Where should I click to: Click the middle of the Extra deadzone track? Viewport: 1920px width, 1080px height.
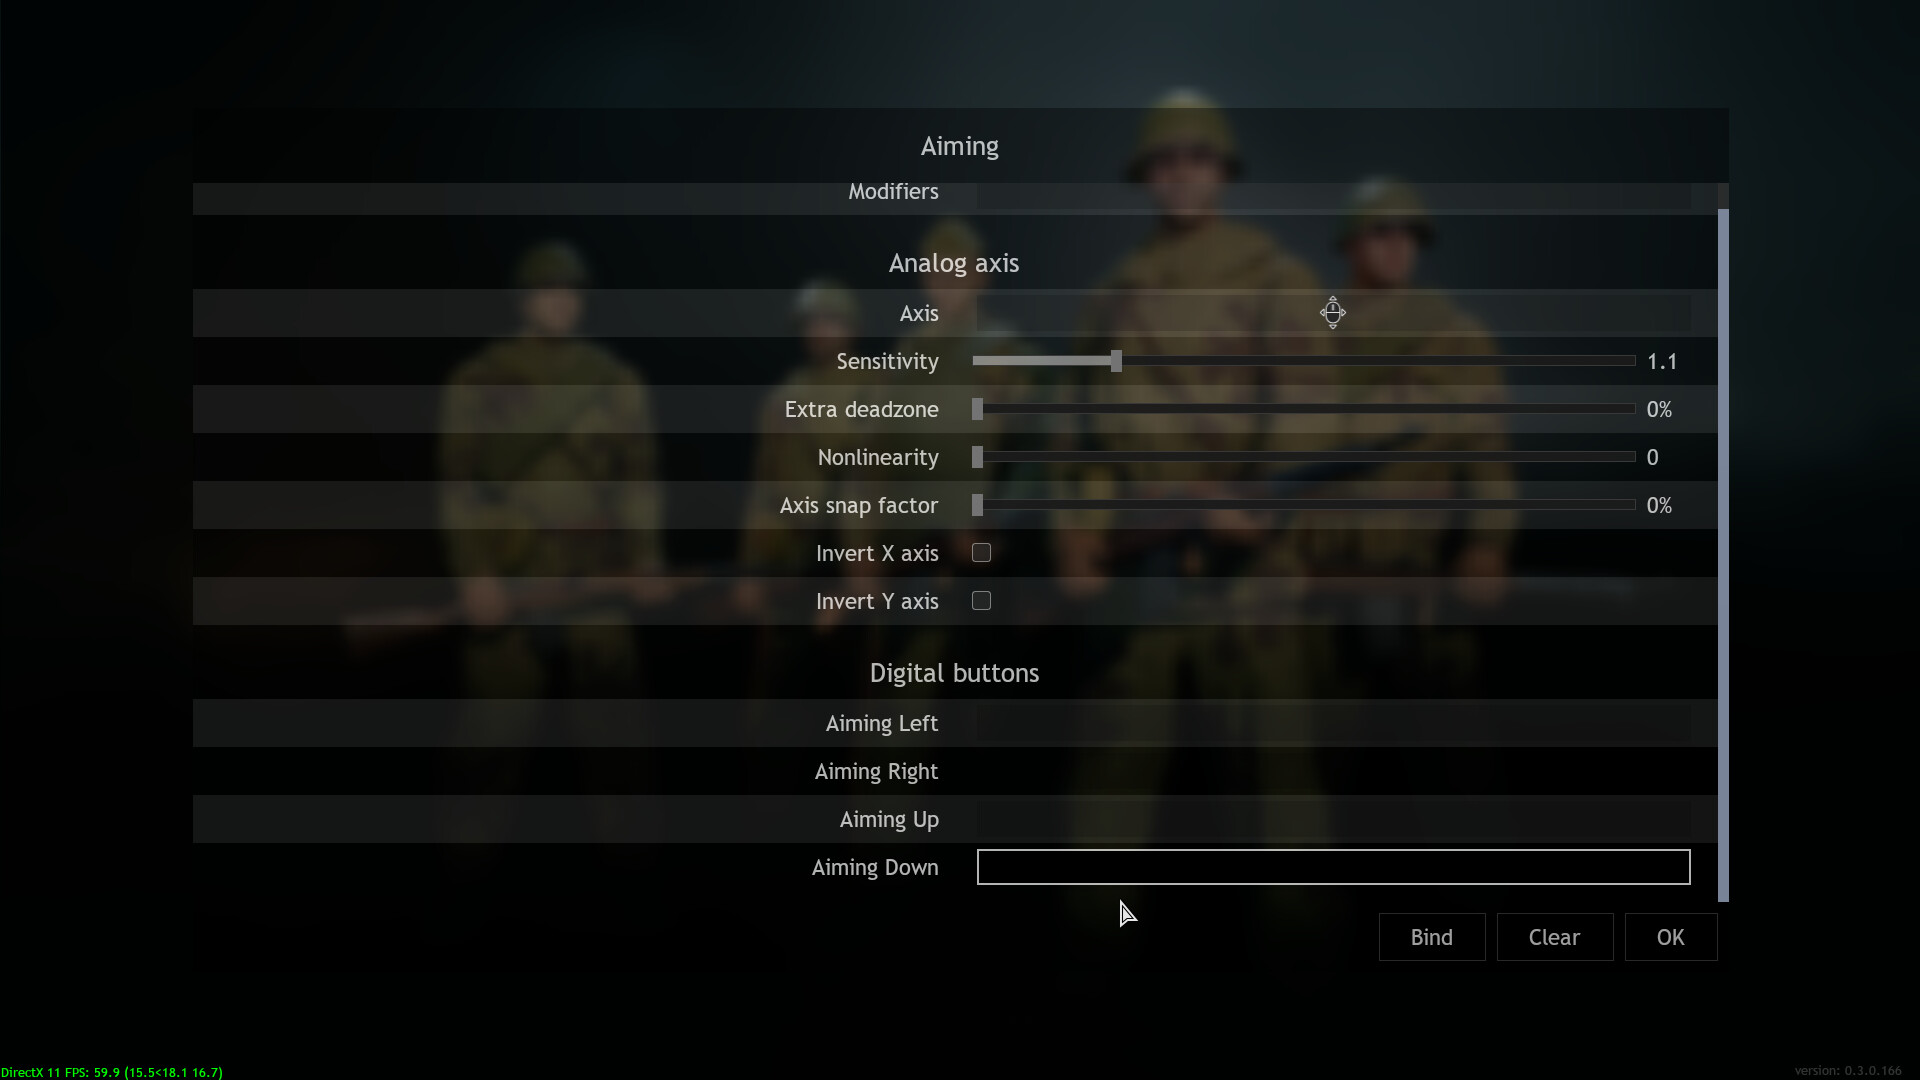coord(1304,409)
